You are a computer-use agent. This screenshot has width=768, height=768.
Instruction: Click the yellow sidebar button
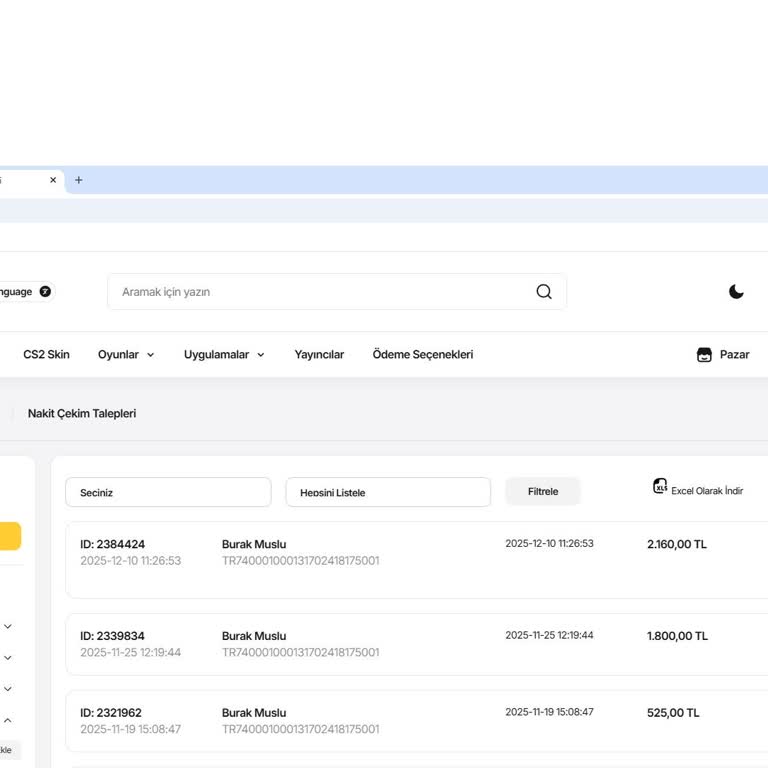pos(10,536)
